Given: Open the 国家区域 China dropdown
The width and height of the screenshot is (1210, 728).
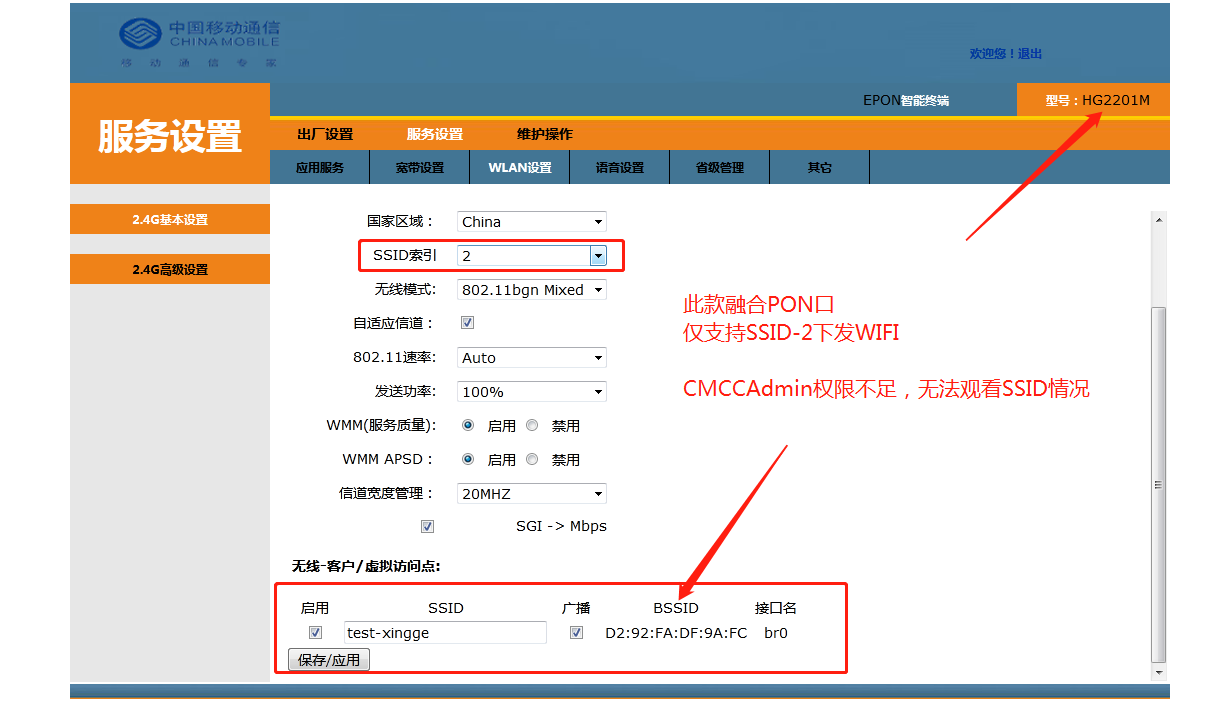Looking at the screenshot, I should point(531,222).
